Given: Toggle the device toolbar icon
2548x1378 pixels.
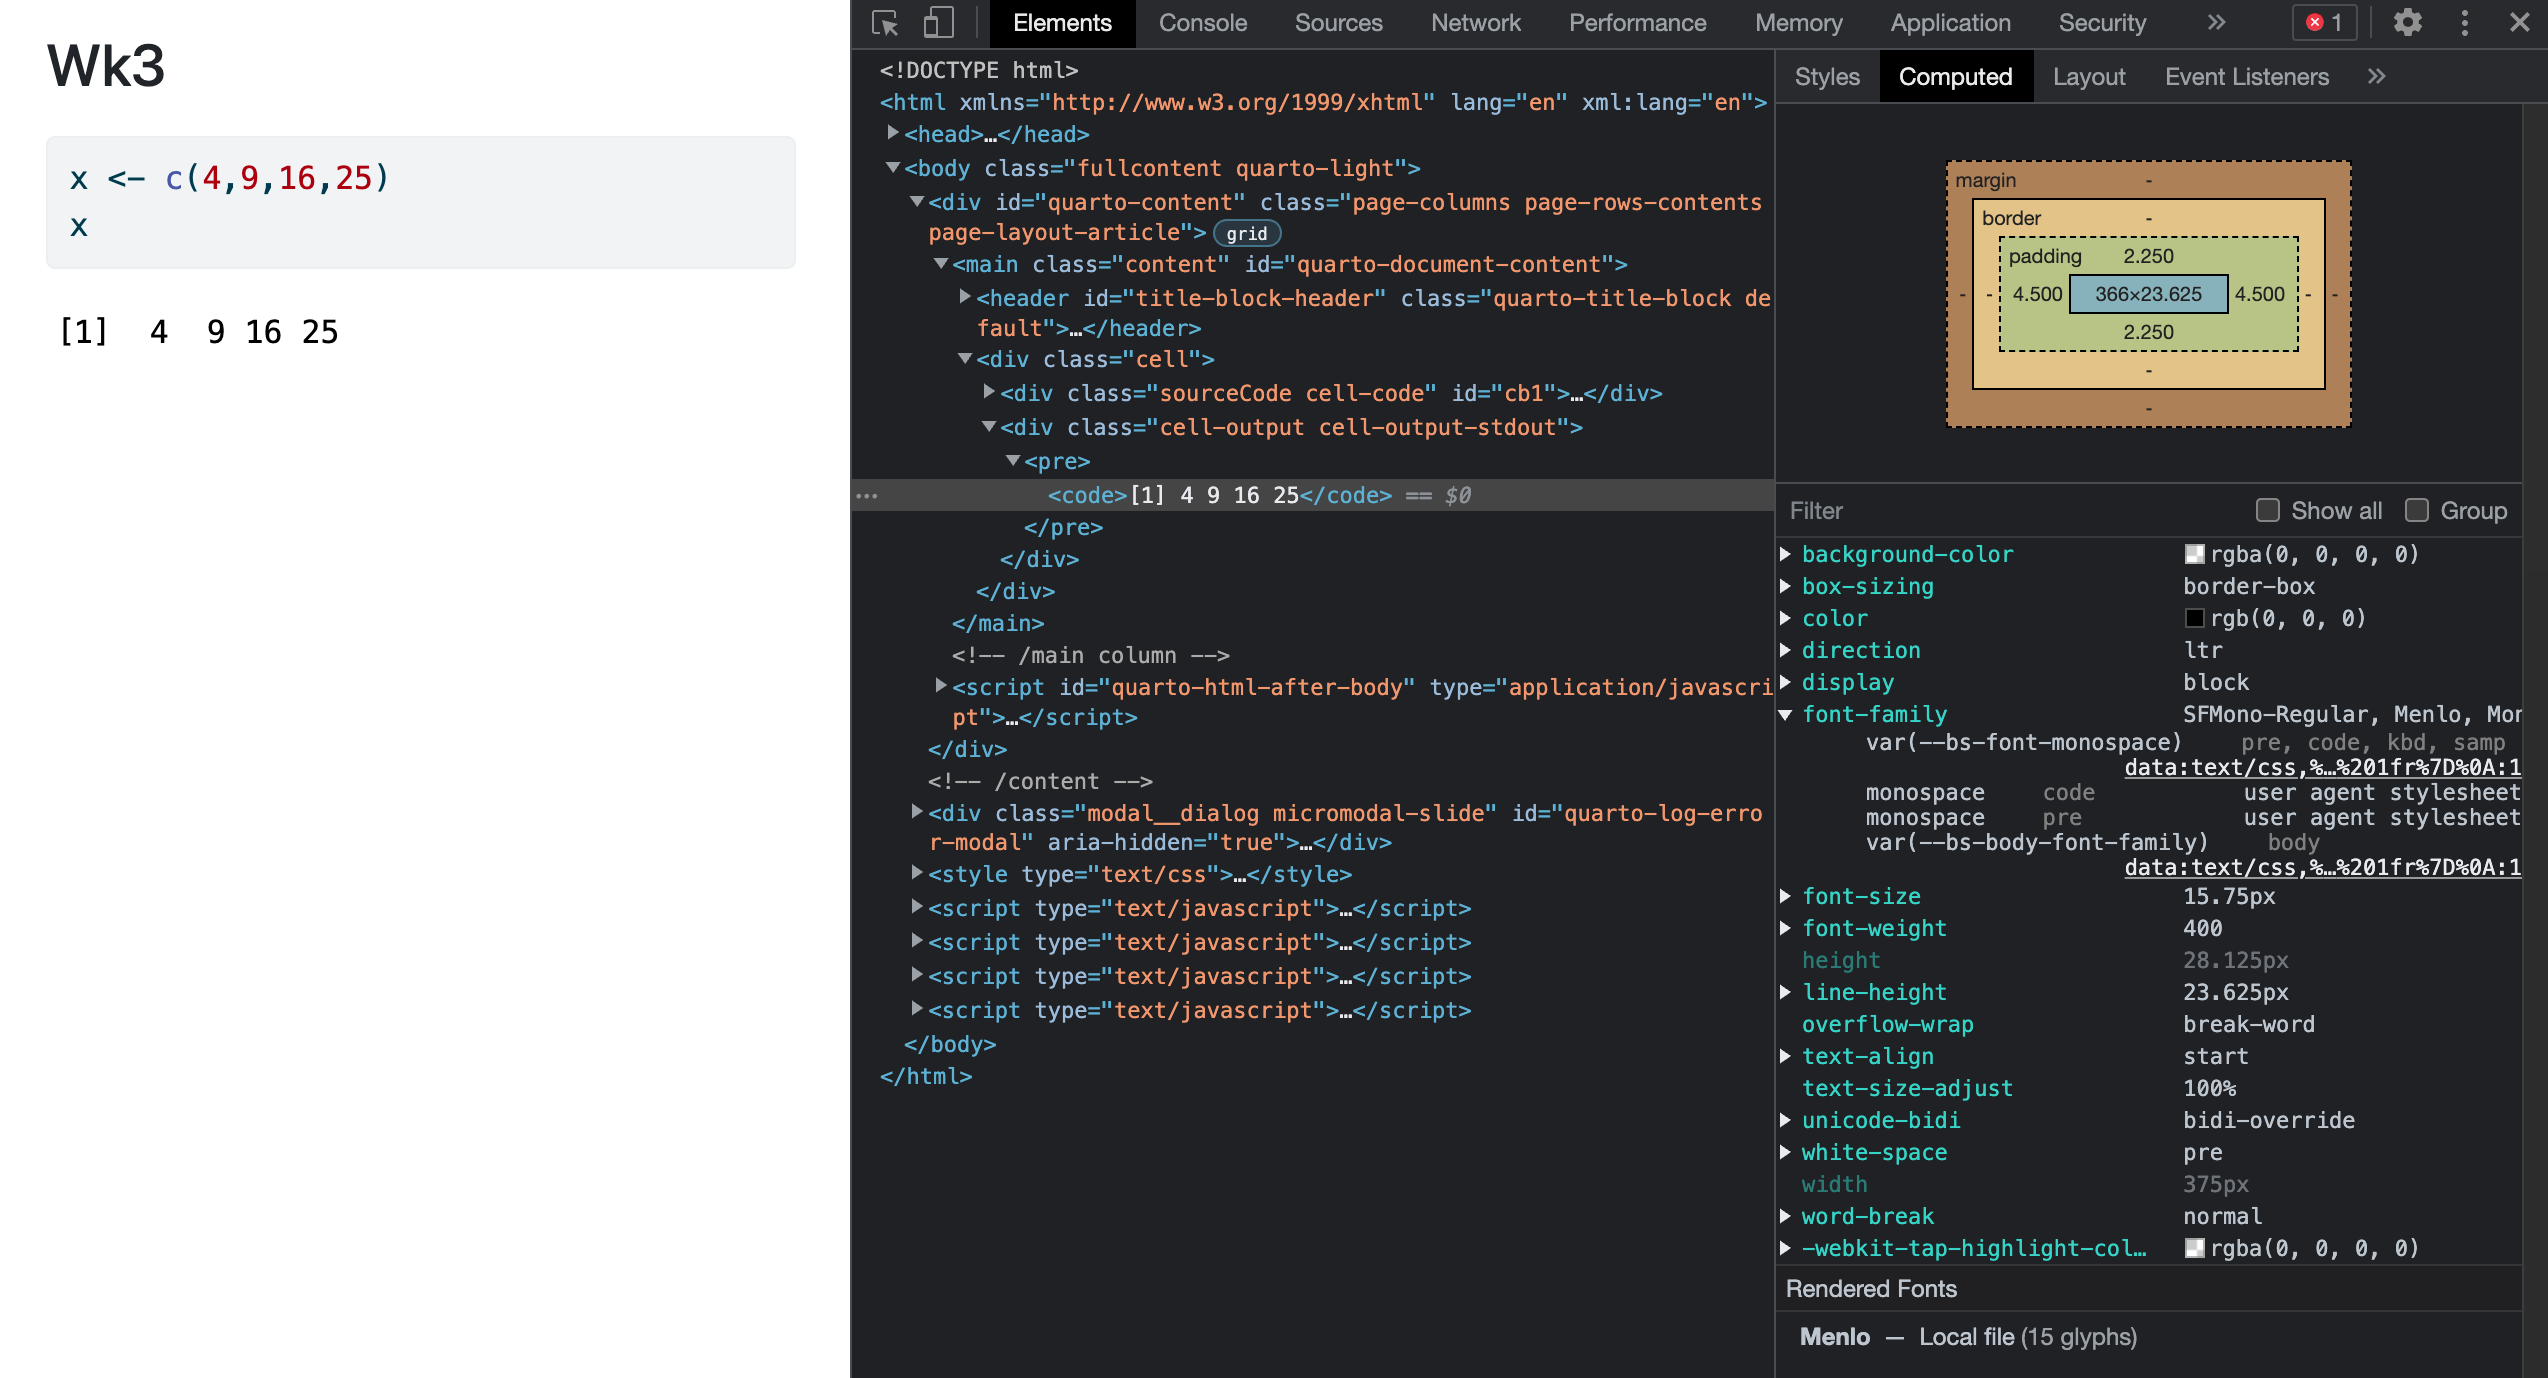Looking at the screenshot, I should tap(938, 23).
